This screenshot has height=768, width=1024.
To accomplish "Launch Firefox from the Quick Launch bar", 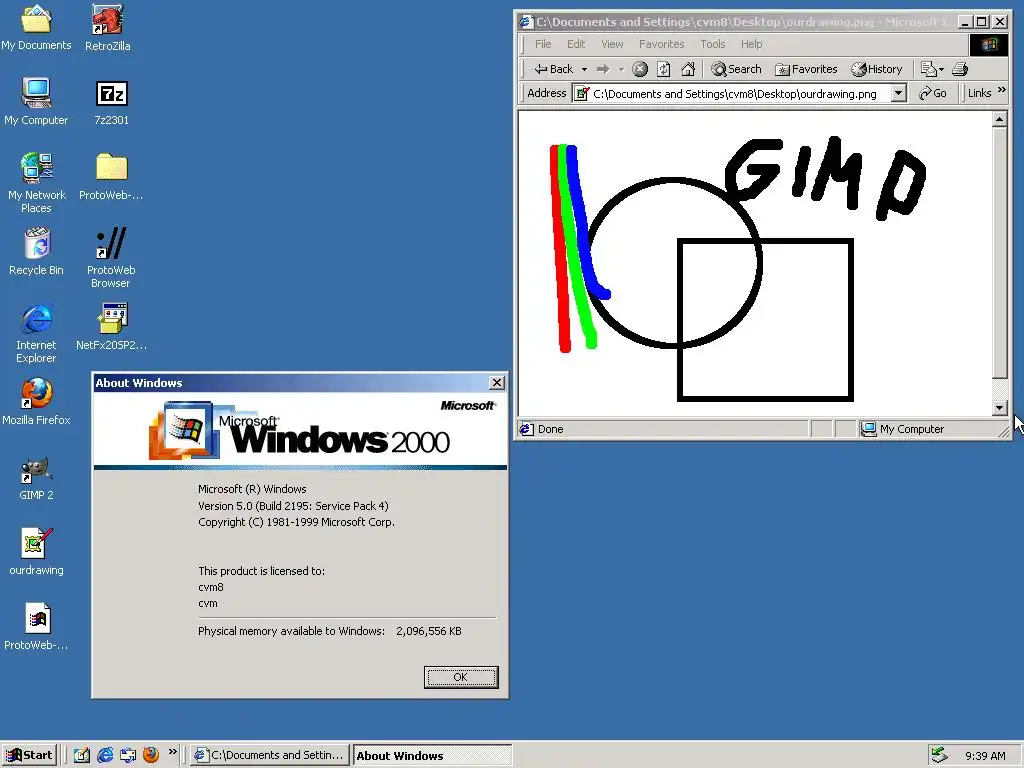I will (151, 755).
